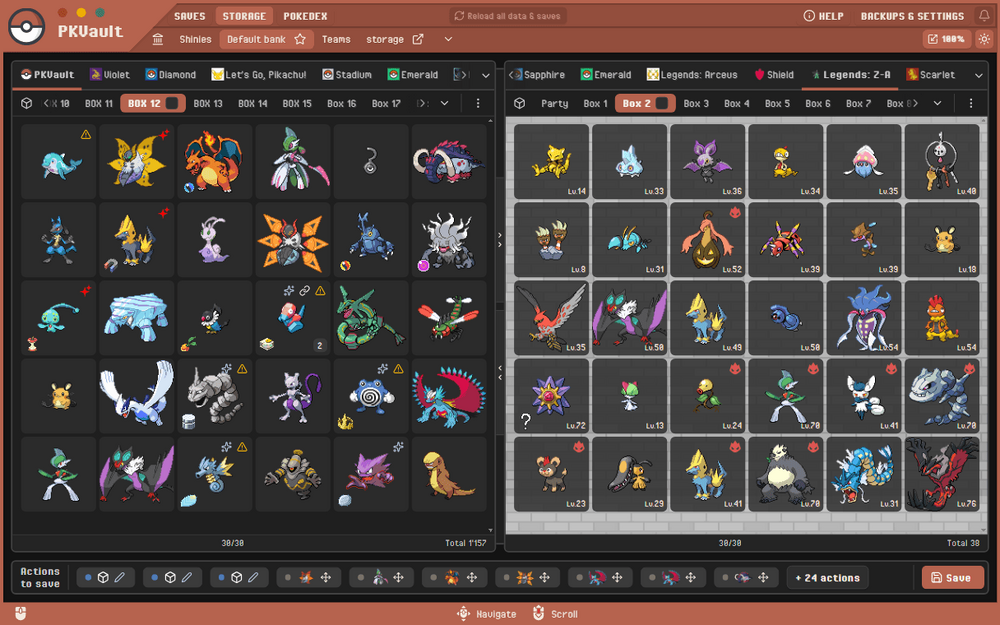Viewport: 1000px width, 625px height.
Task: Select the Lugia in BOX 12
Action: pos(136,396)
